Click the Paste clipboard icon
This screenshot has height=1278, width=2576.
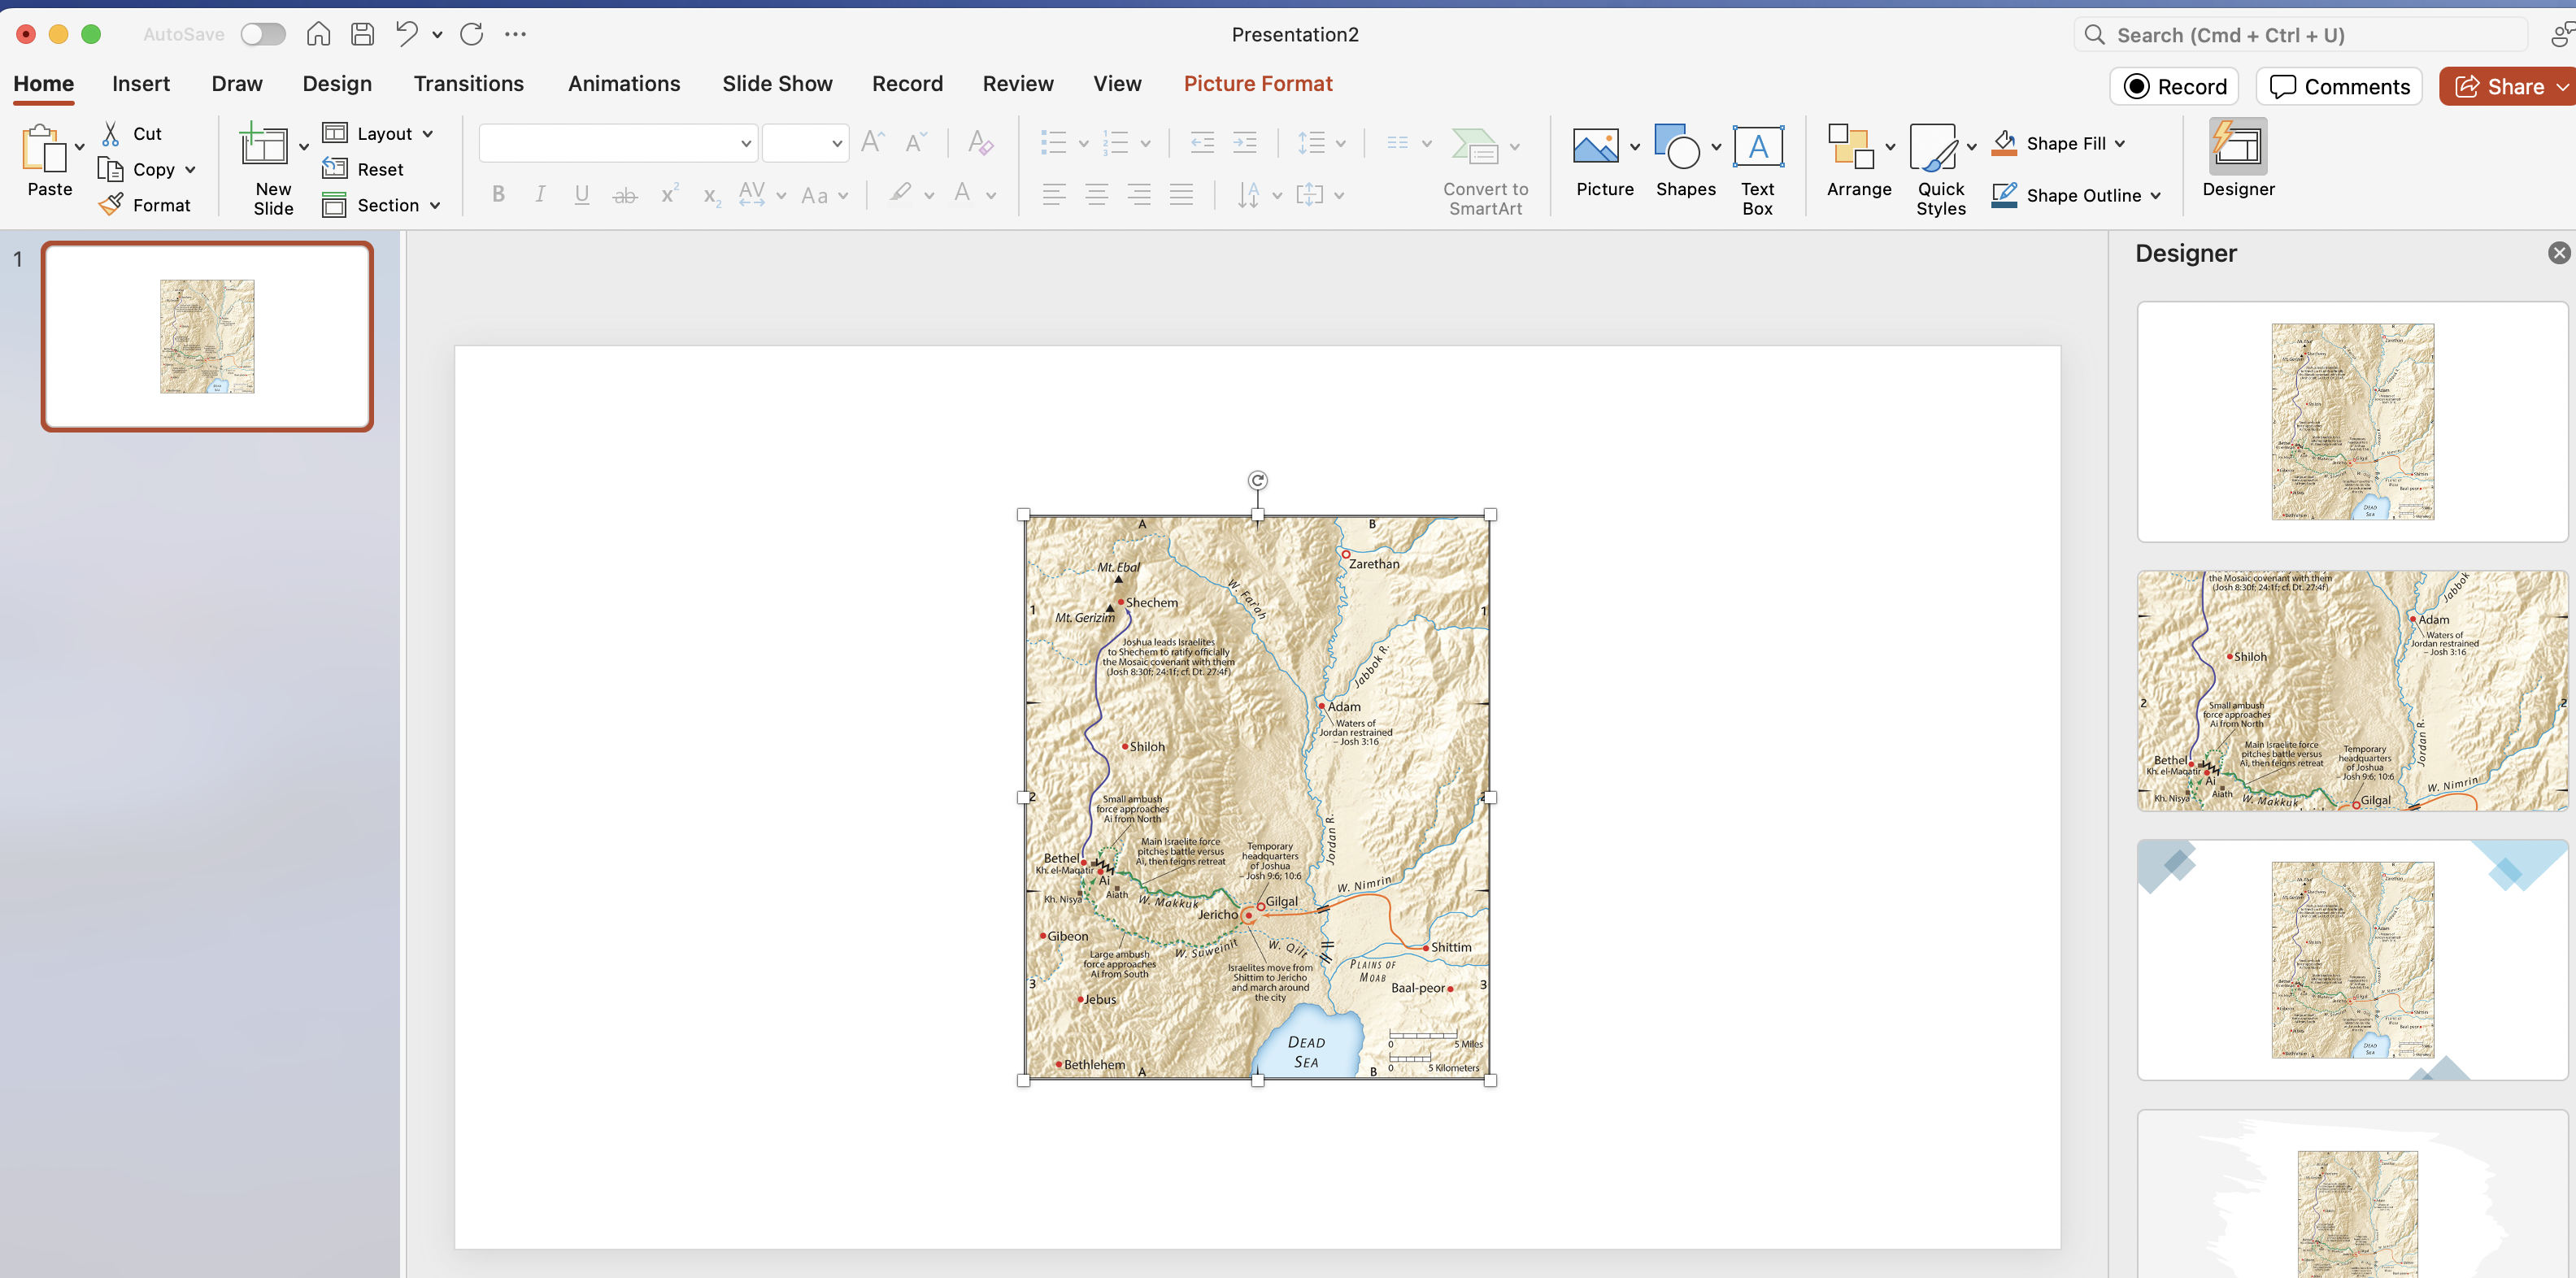pyautogui.click(x=44, y=149)
